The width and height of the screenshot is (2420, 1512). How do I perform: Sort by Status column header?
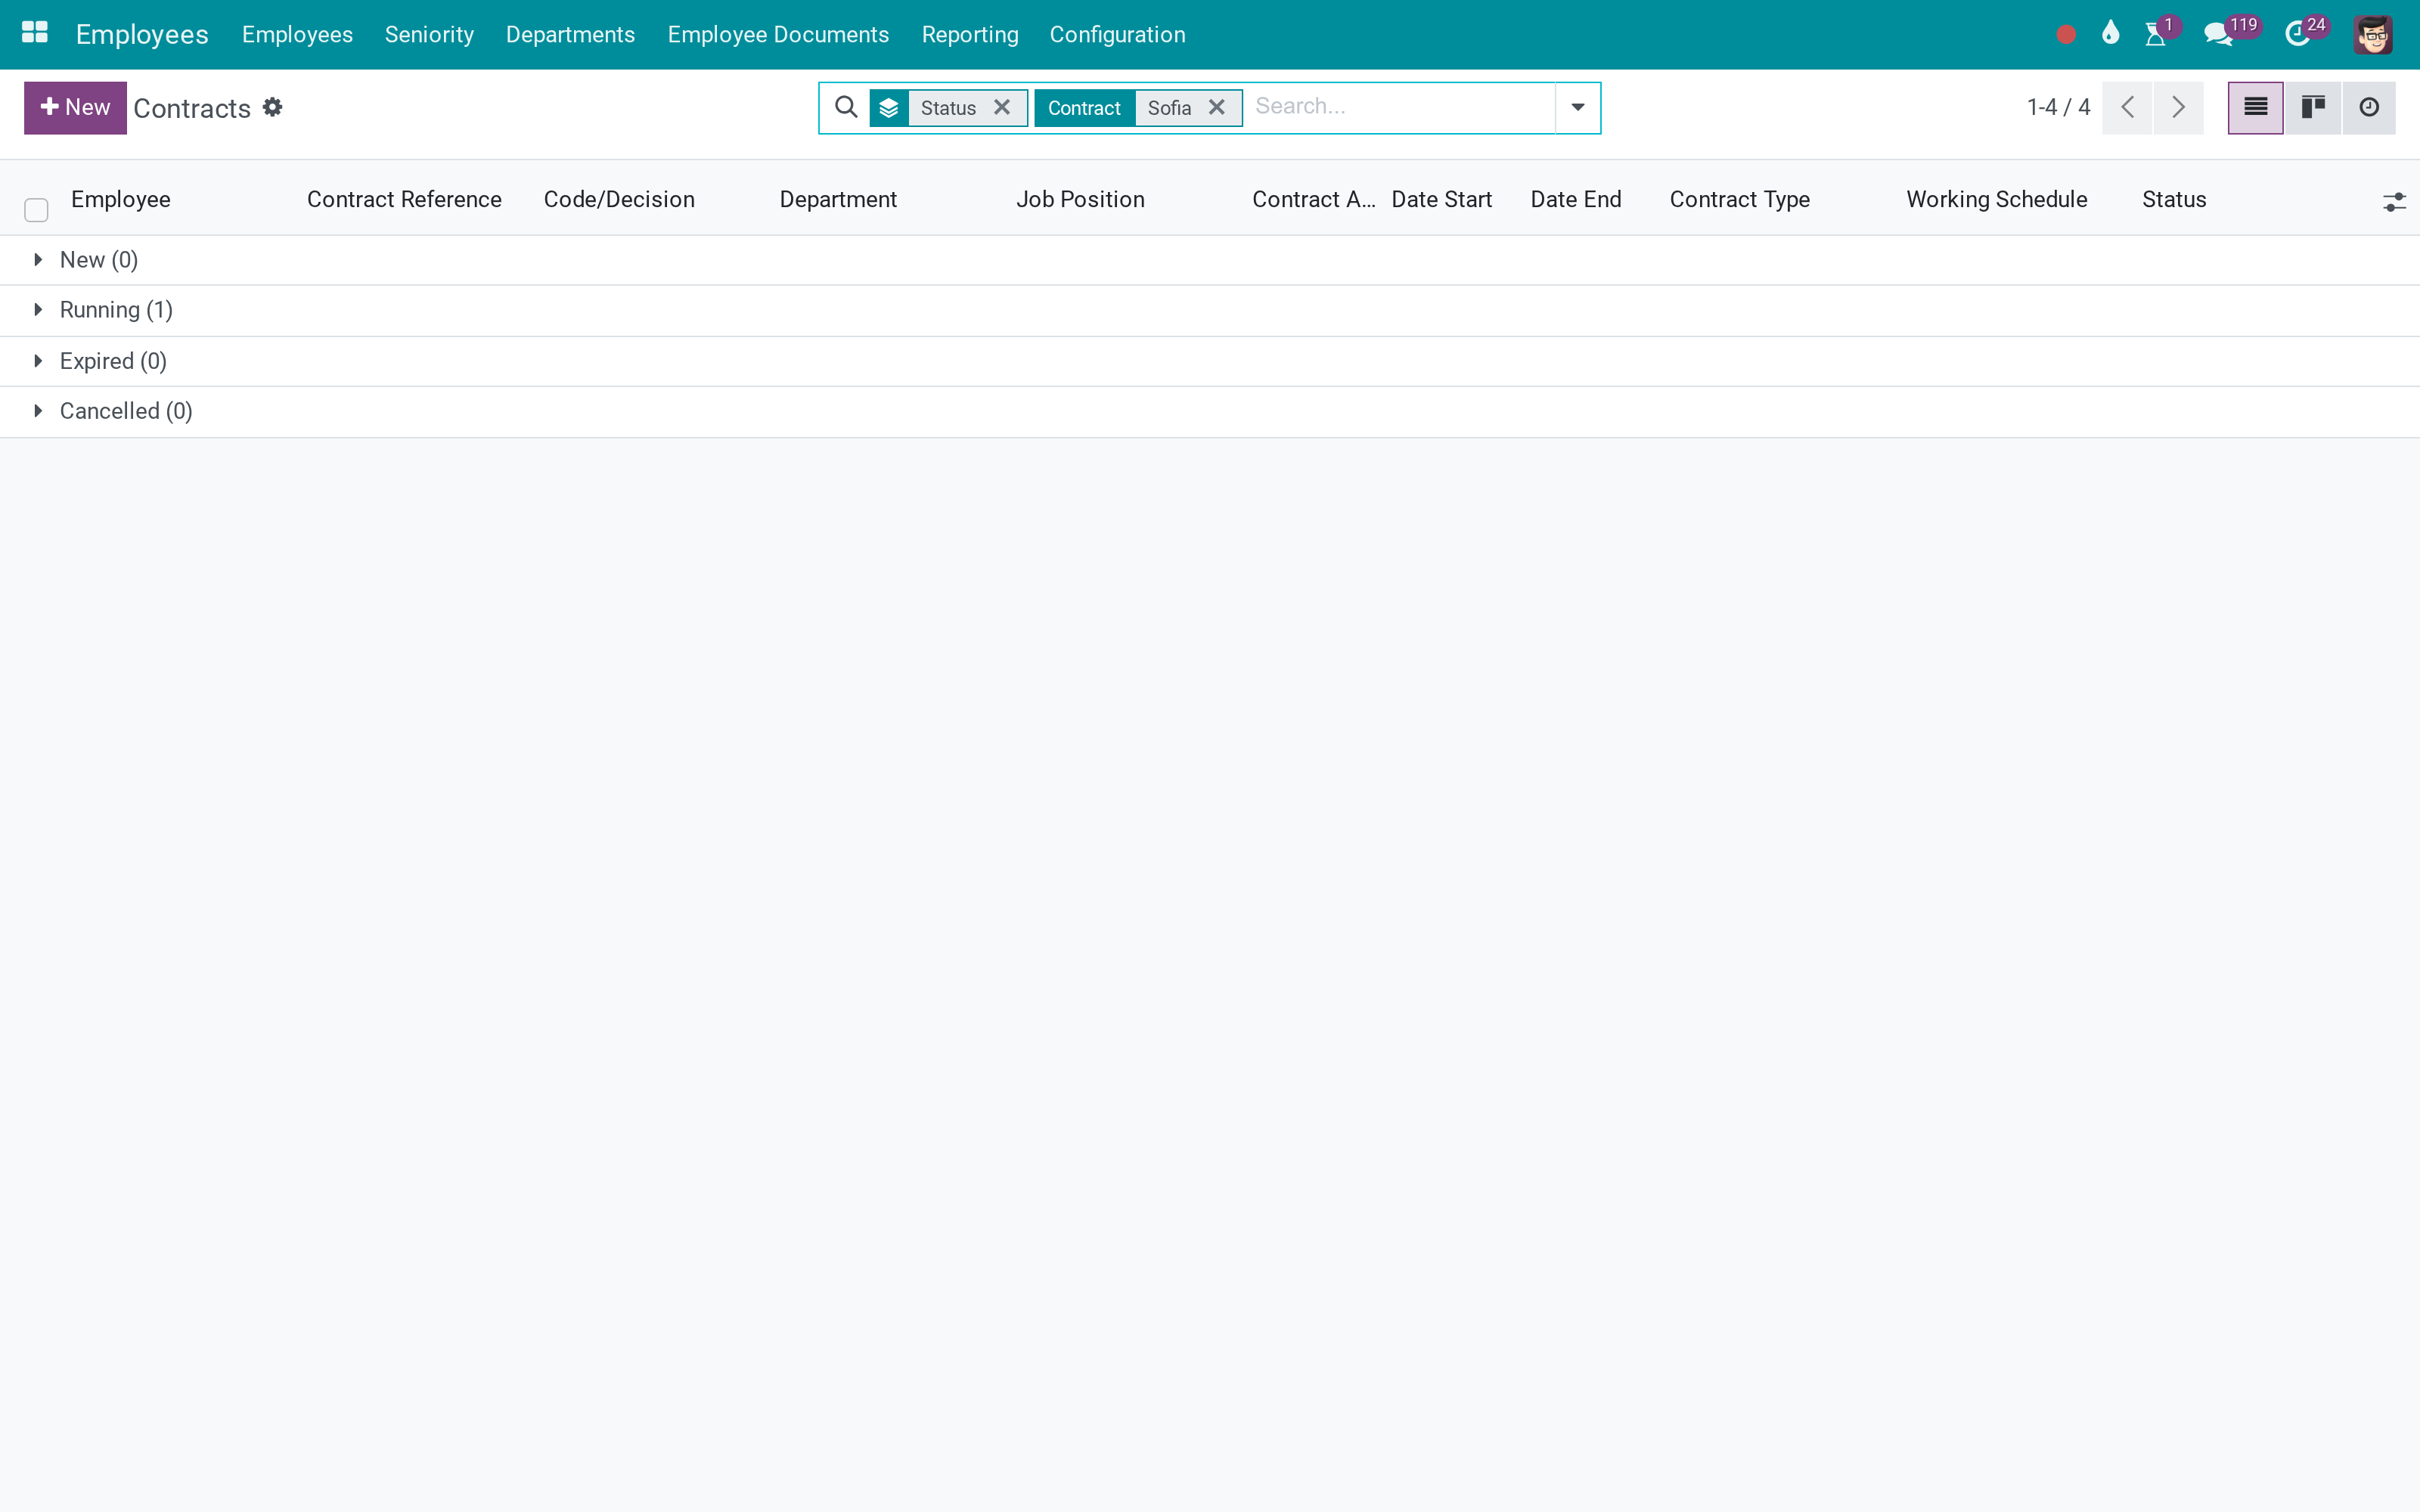click(2174, 199)
